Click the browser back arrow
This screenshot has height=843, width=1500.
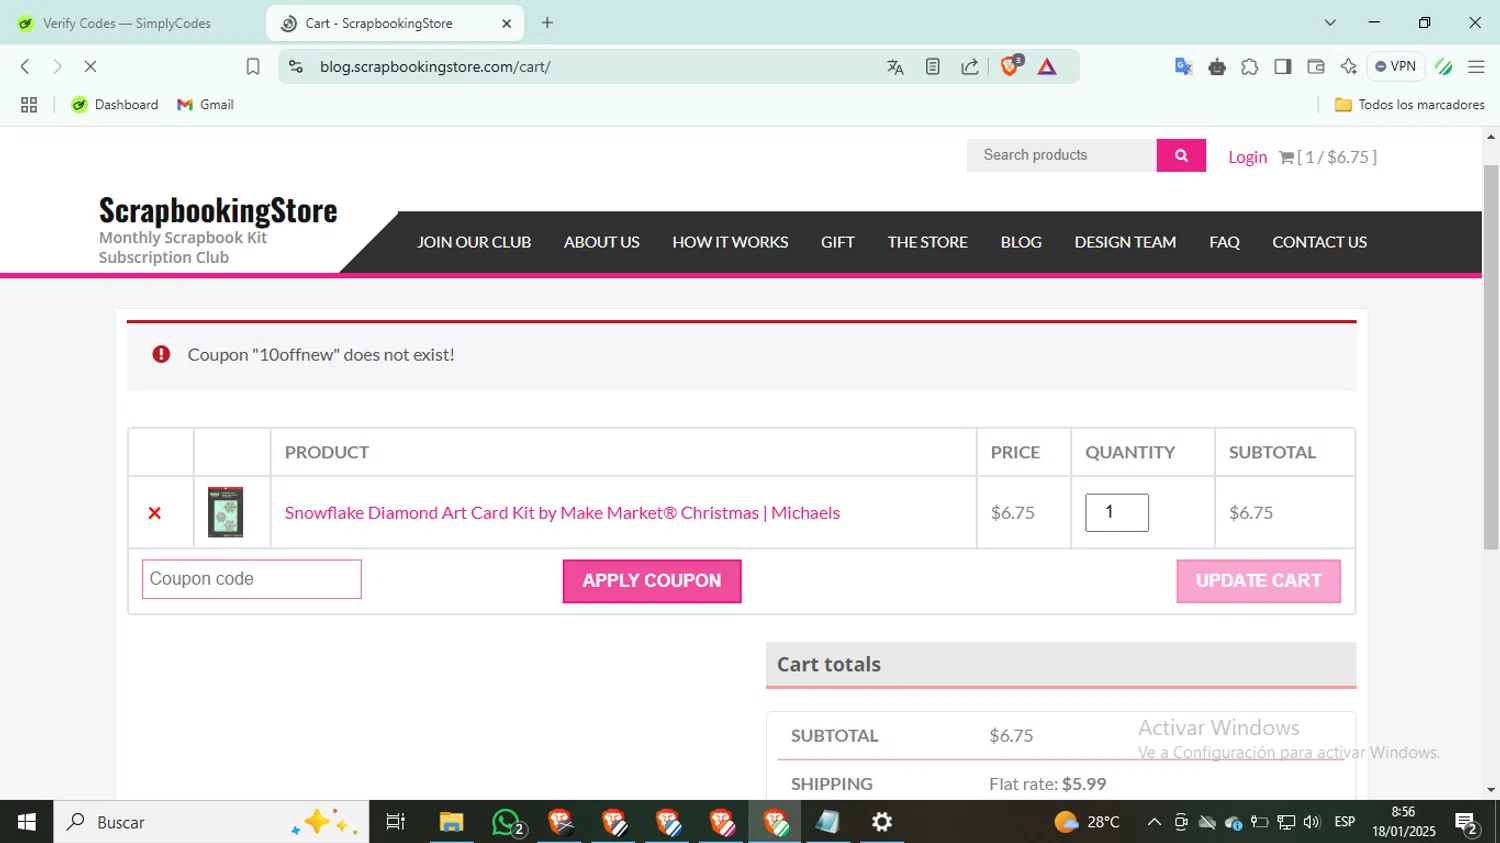25,66
